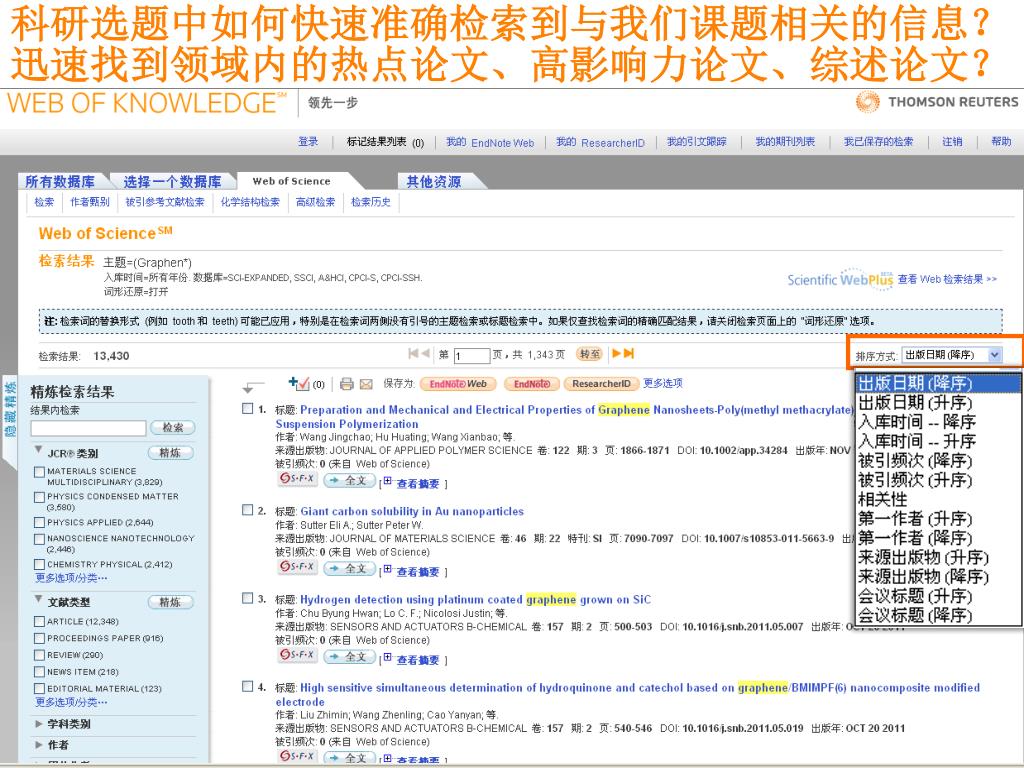Switch to 选择一个数据库 tab
The height and width of the screenshot is (768, 1024).
[x=172, y=182]
